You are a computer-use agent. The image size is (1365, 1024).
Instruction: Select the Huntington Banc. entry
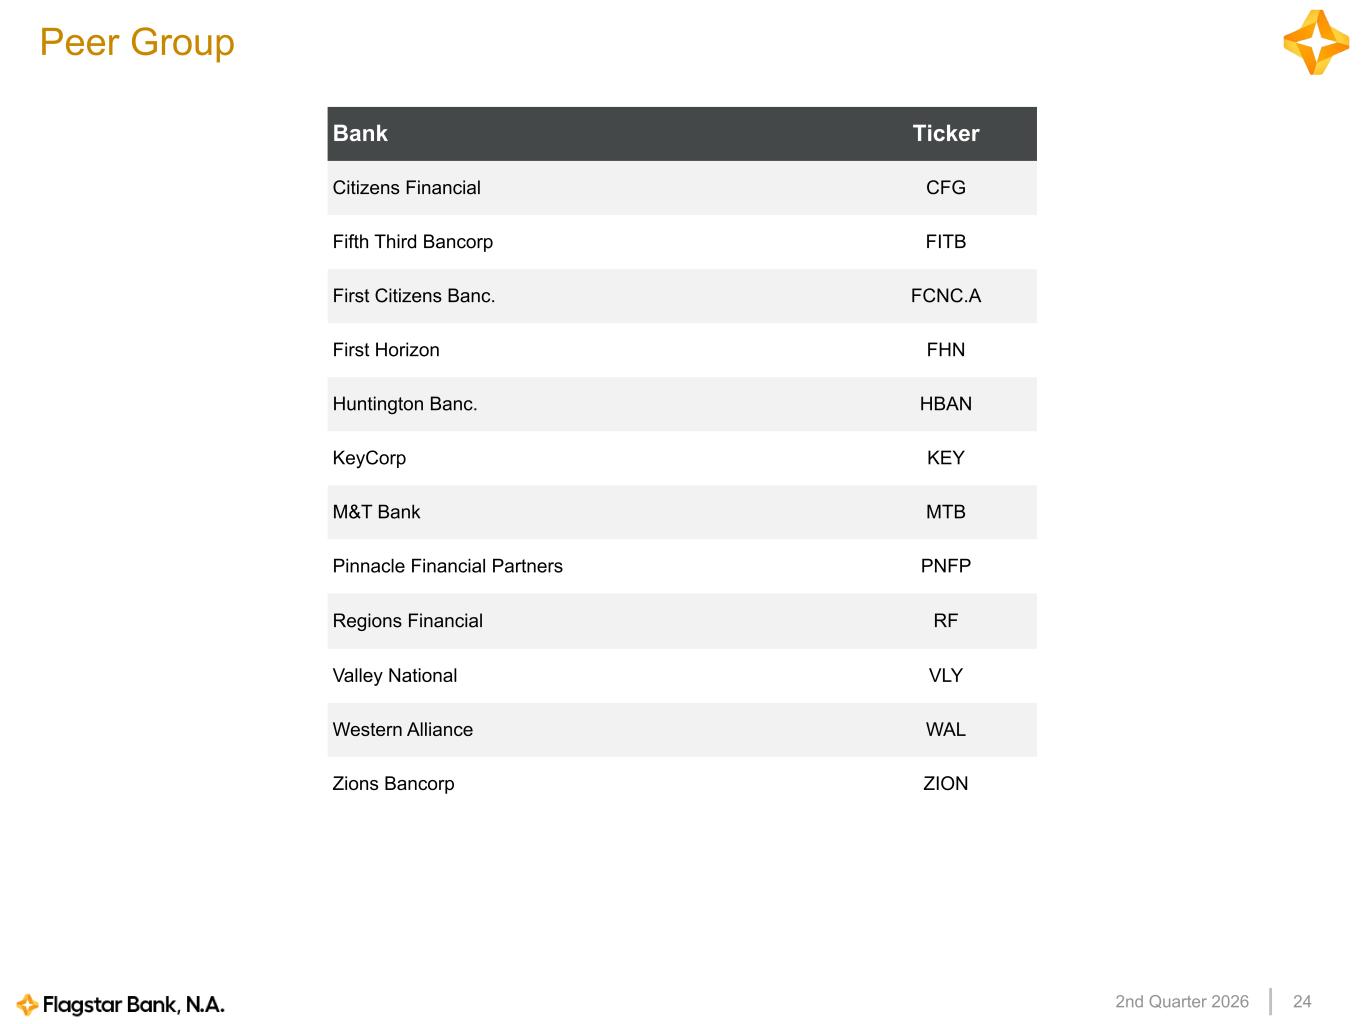(x=405, y=404)
